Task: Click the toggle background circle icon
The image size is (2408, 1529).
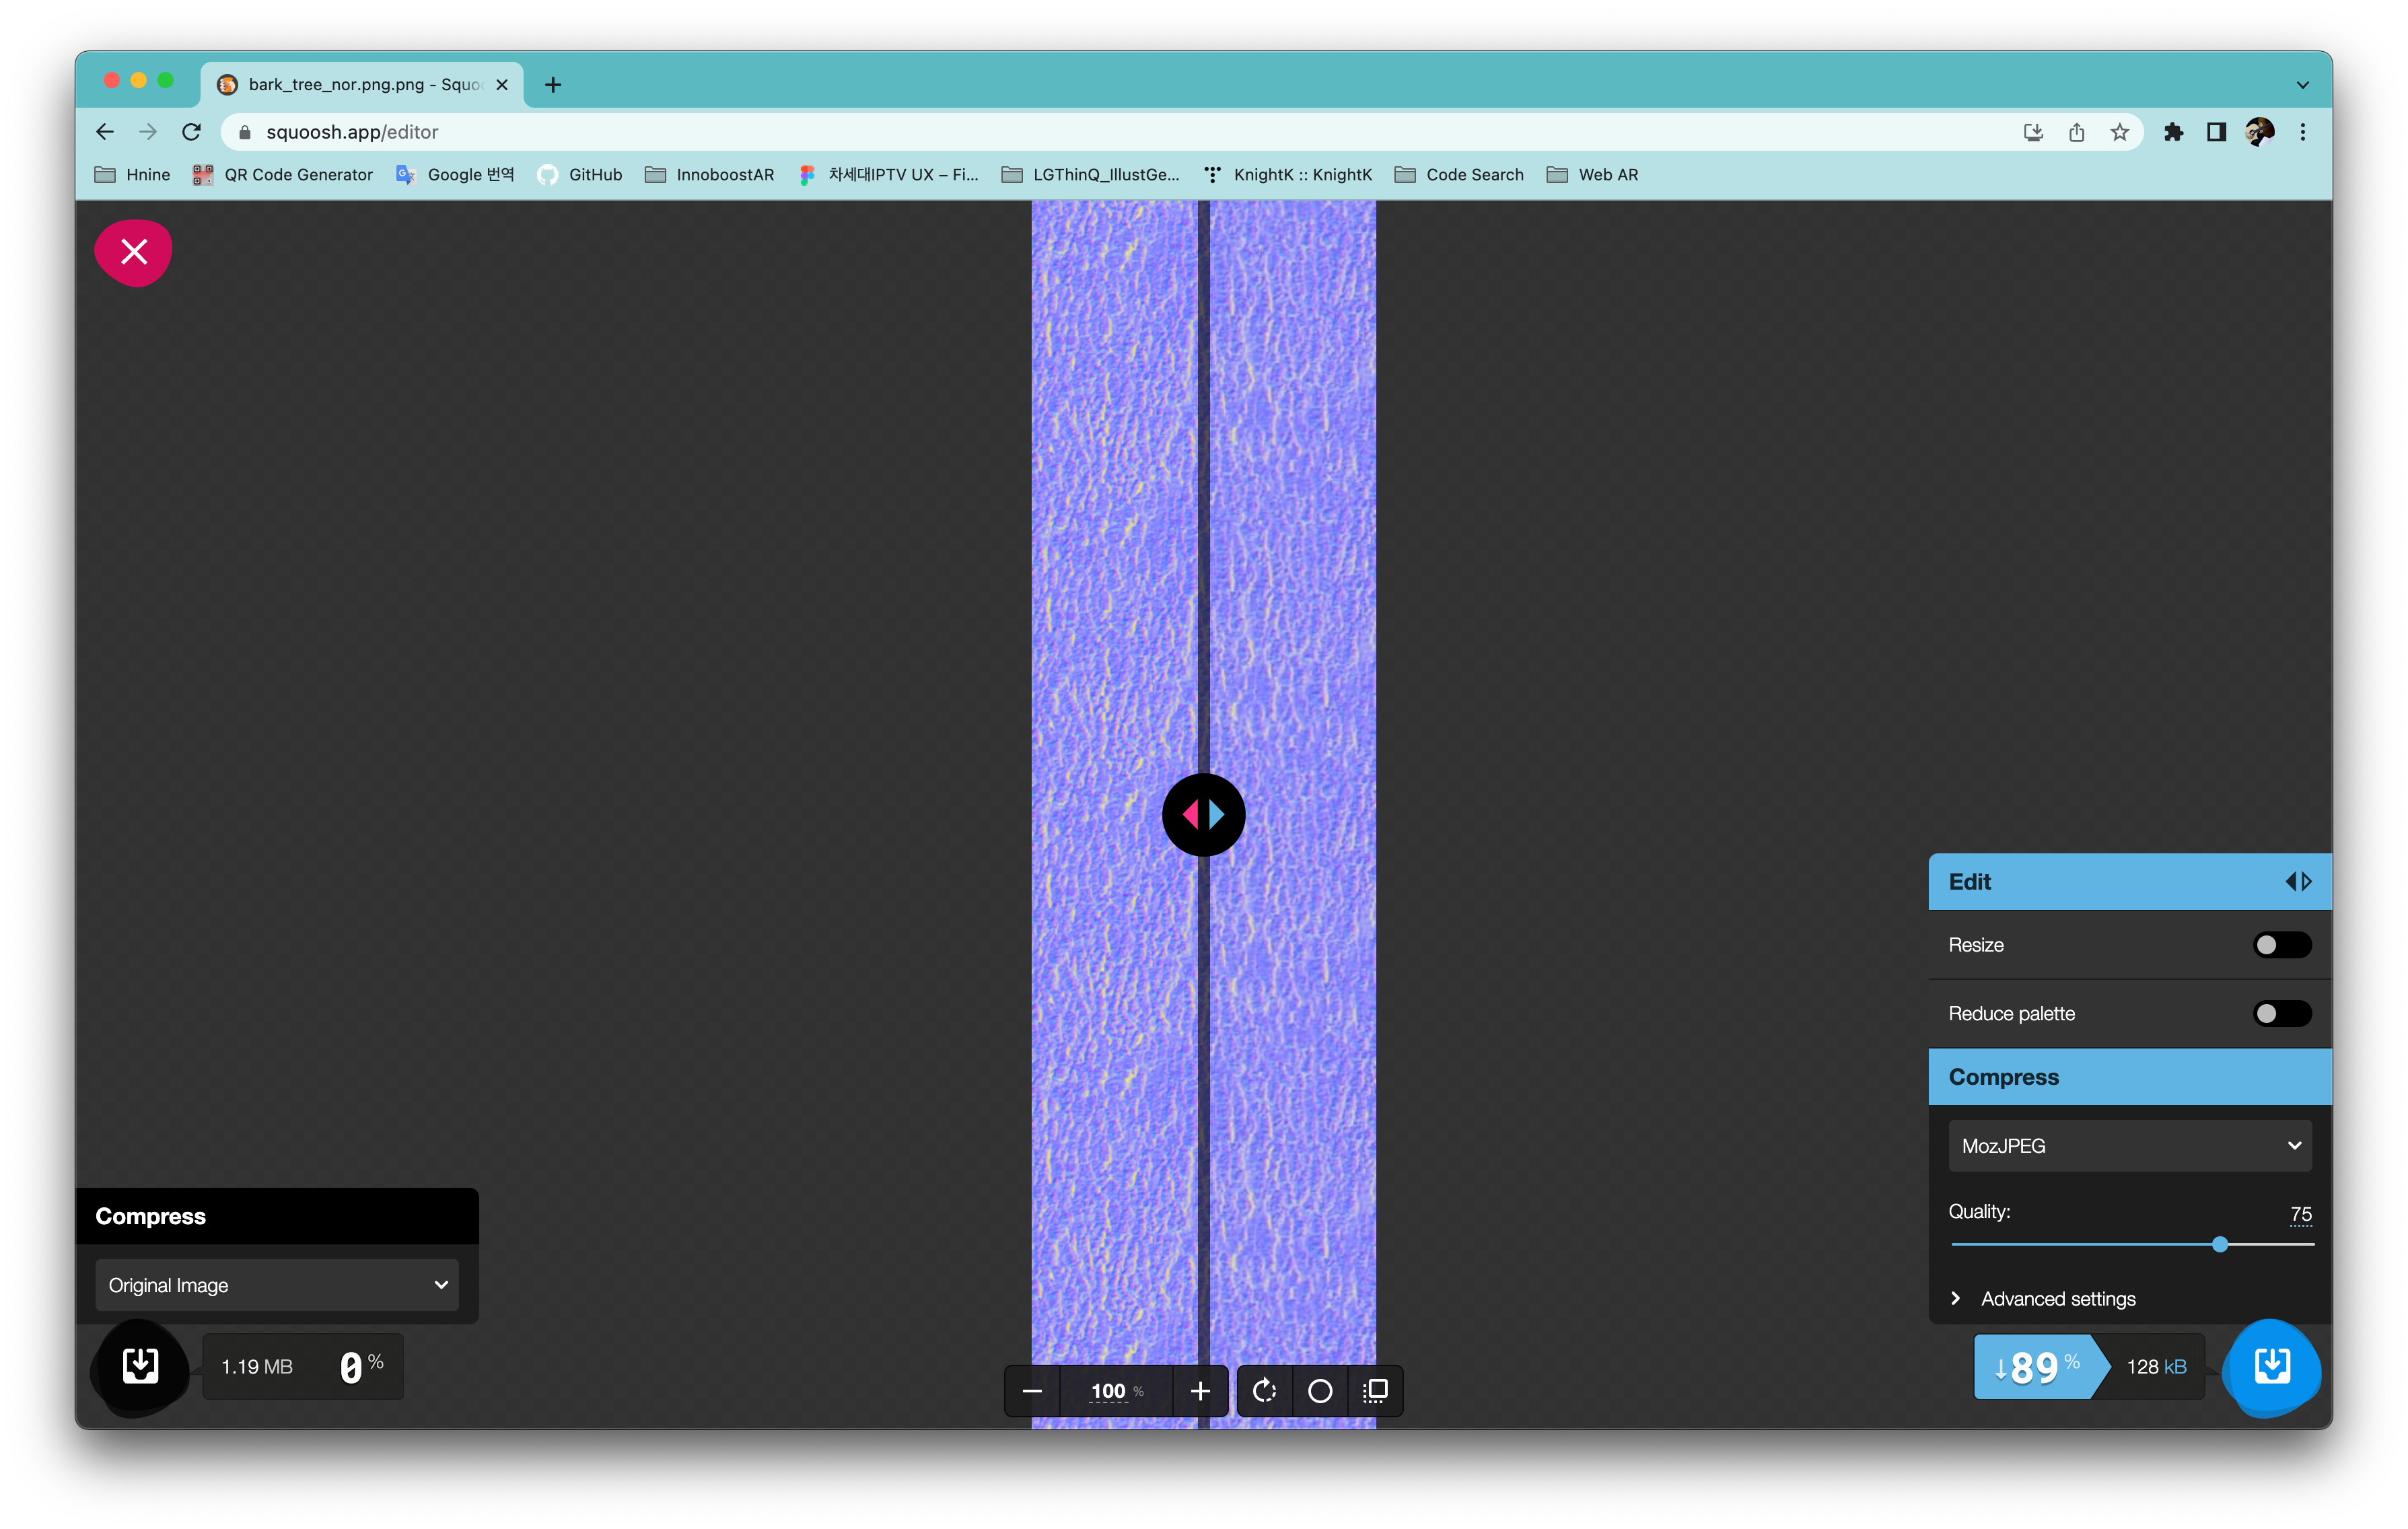Action: coord(1320,1391)
